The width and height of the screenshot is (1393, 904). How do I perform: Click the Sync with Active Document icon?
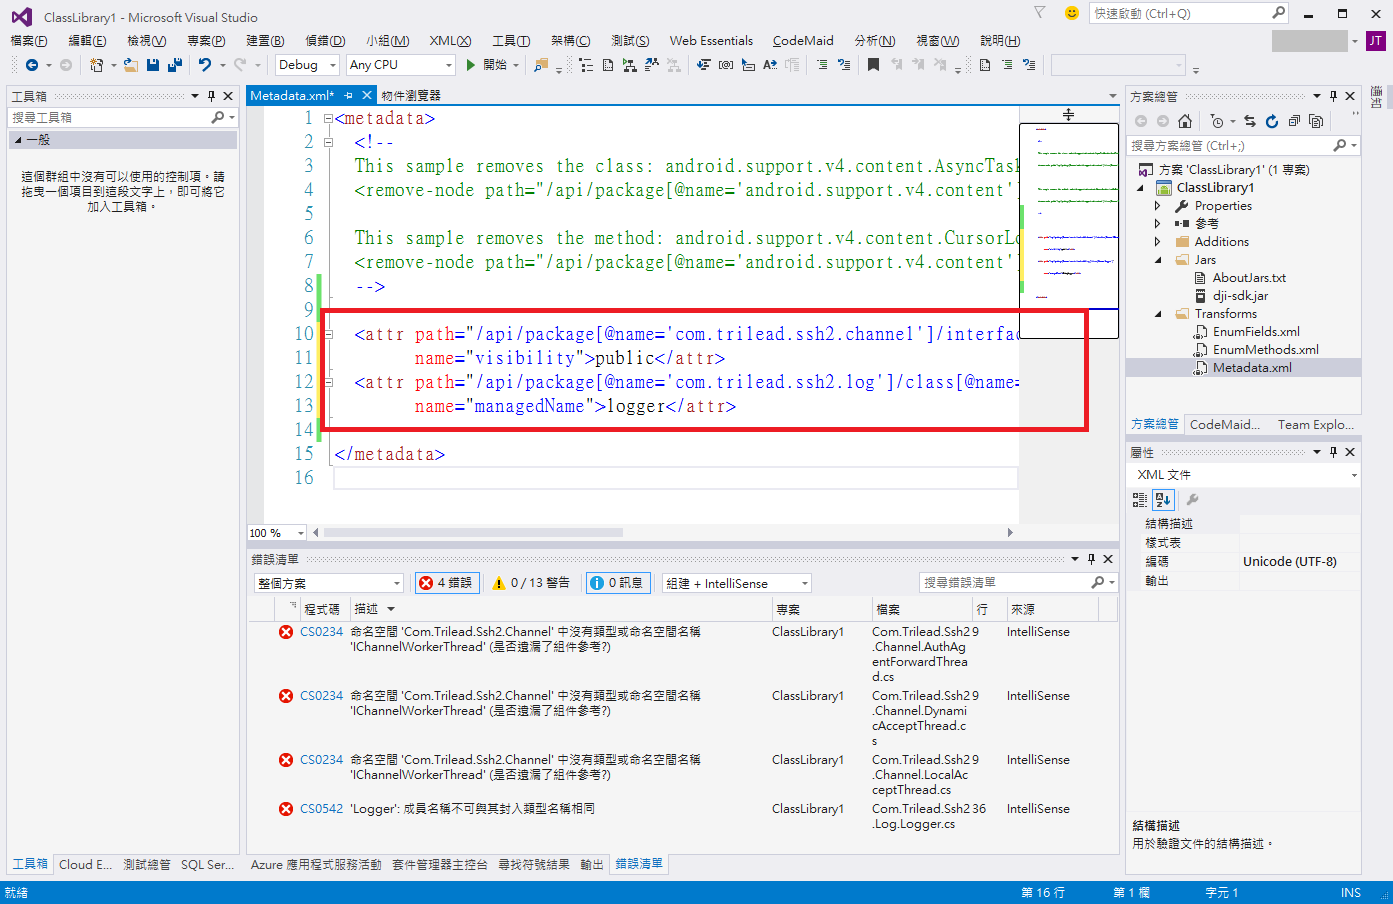coord(1250,121)
